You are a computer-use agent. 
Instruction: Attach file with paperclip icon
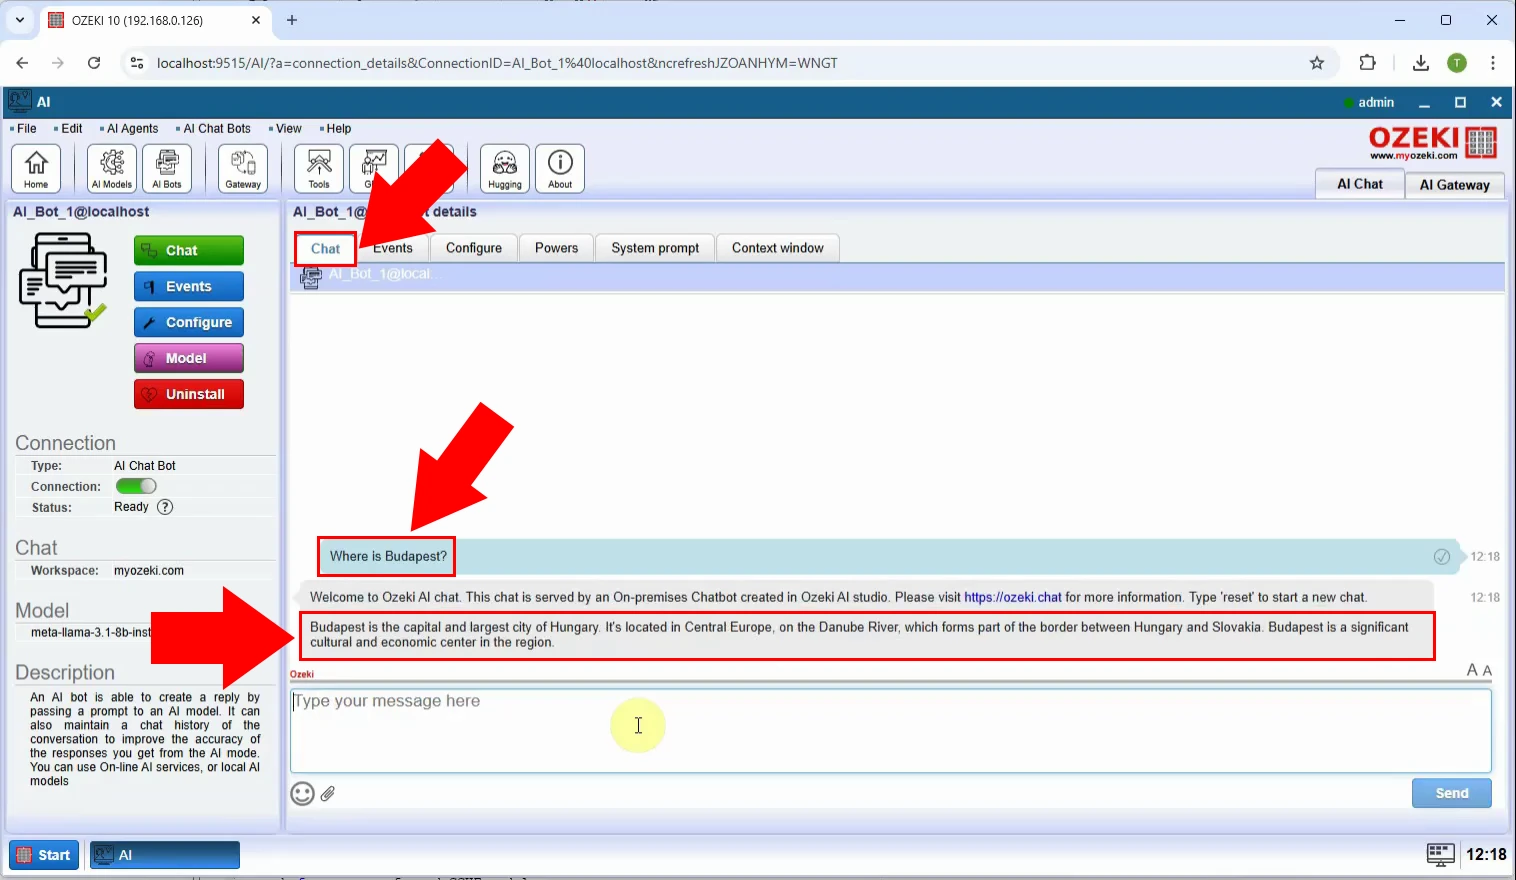pos(328,793)
